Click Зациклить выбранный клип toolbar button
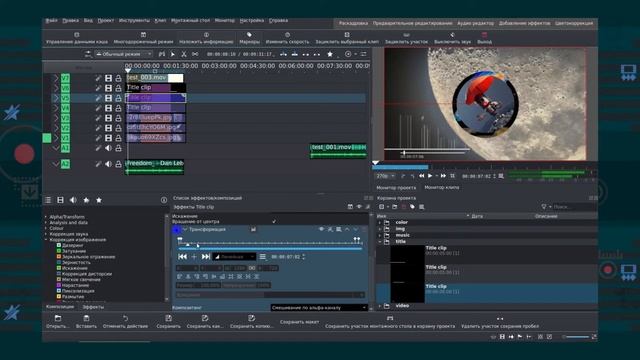The width and height of the screenshot is (640, 360). pos(347,38)
